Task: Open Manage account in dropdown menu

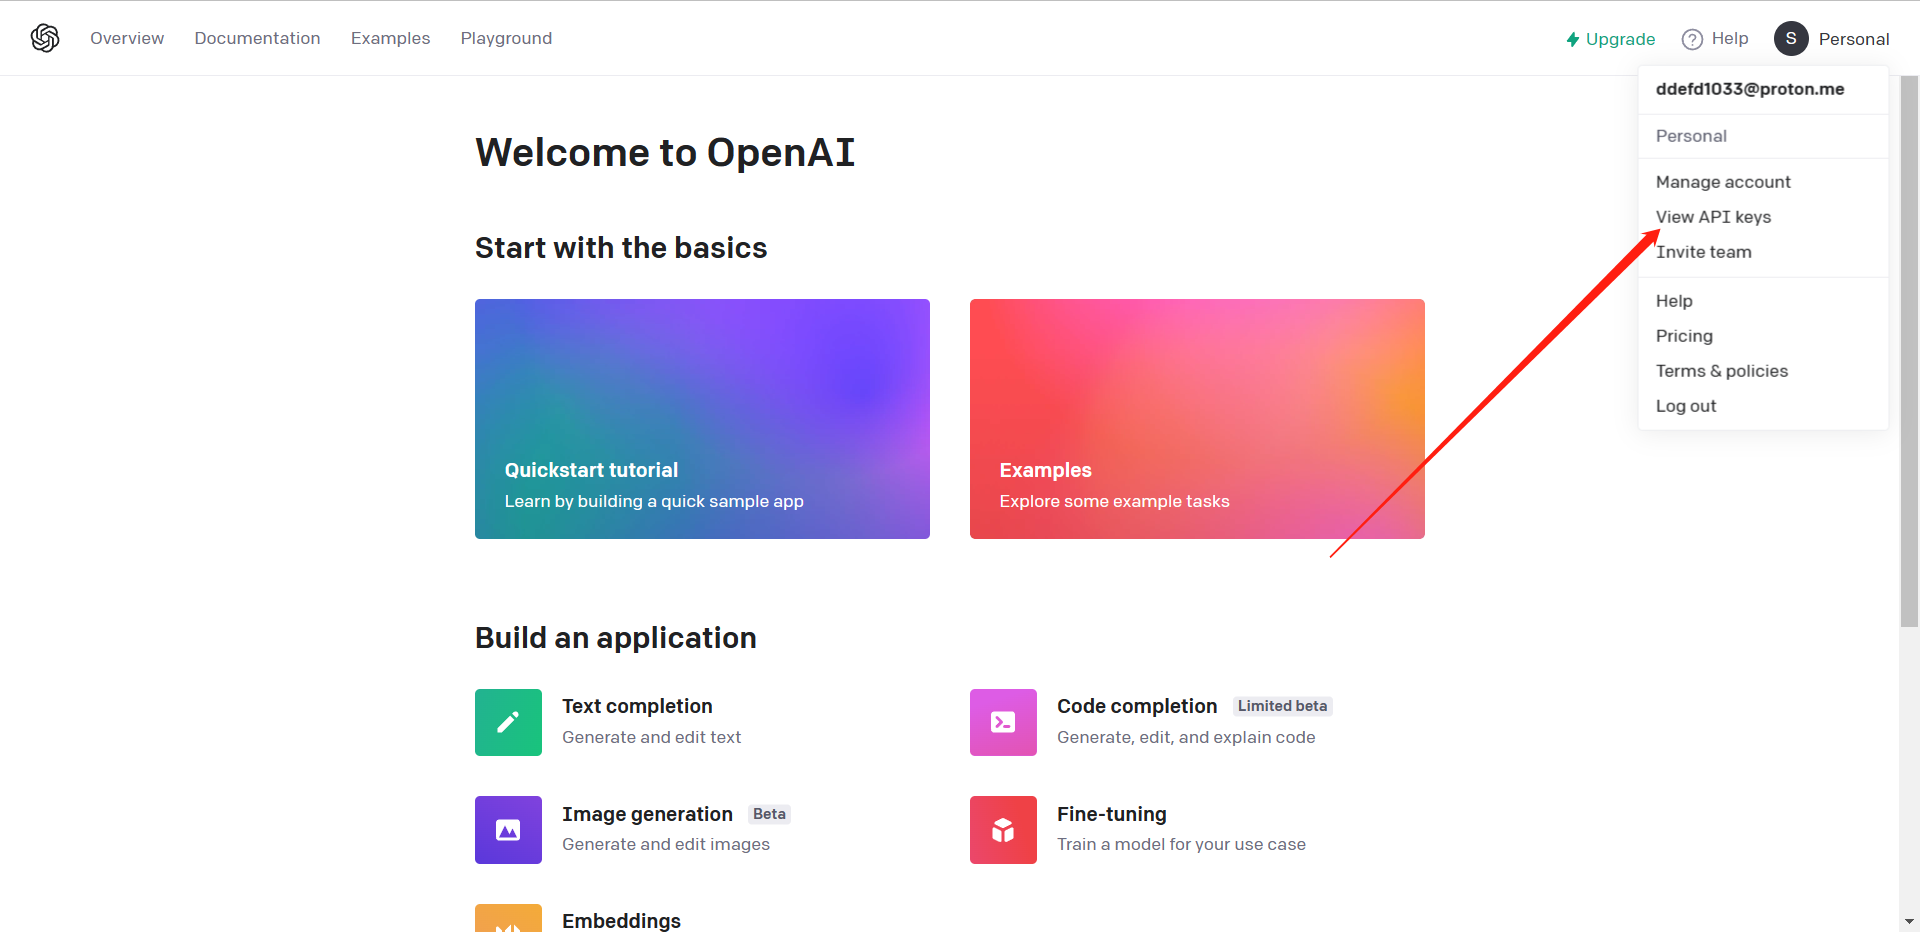Action: pyautogui.click(x=1723, y=182)
